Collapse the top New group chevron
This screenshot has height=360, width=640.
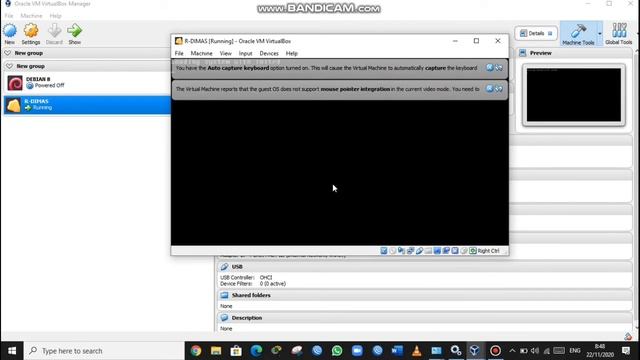pos(8,53)
